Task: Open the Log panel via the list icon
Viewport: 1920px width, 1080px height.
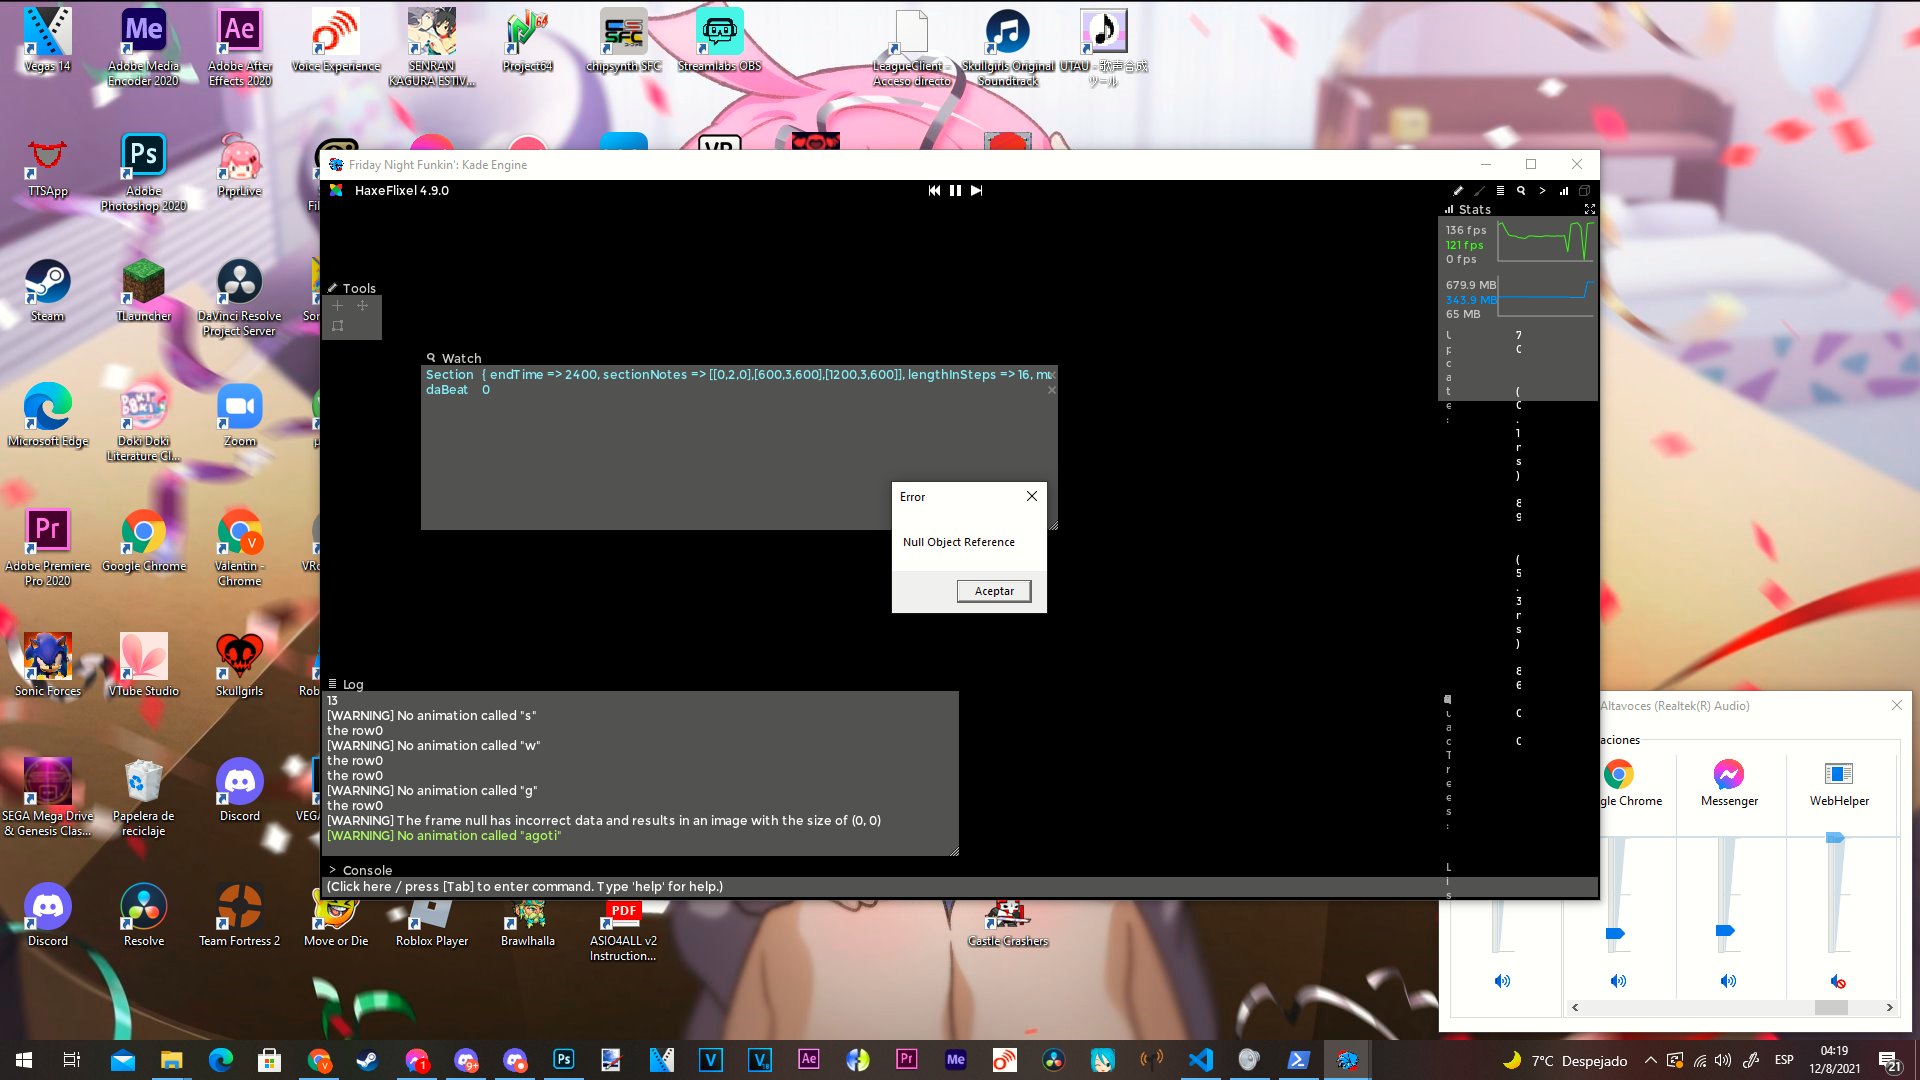Action: [x=1500, y=190]
